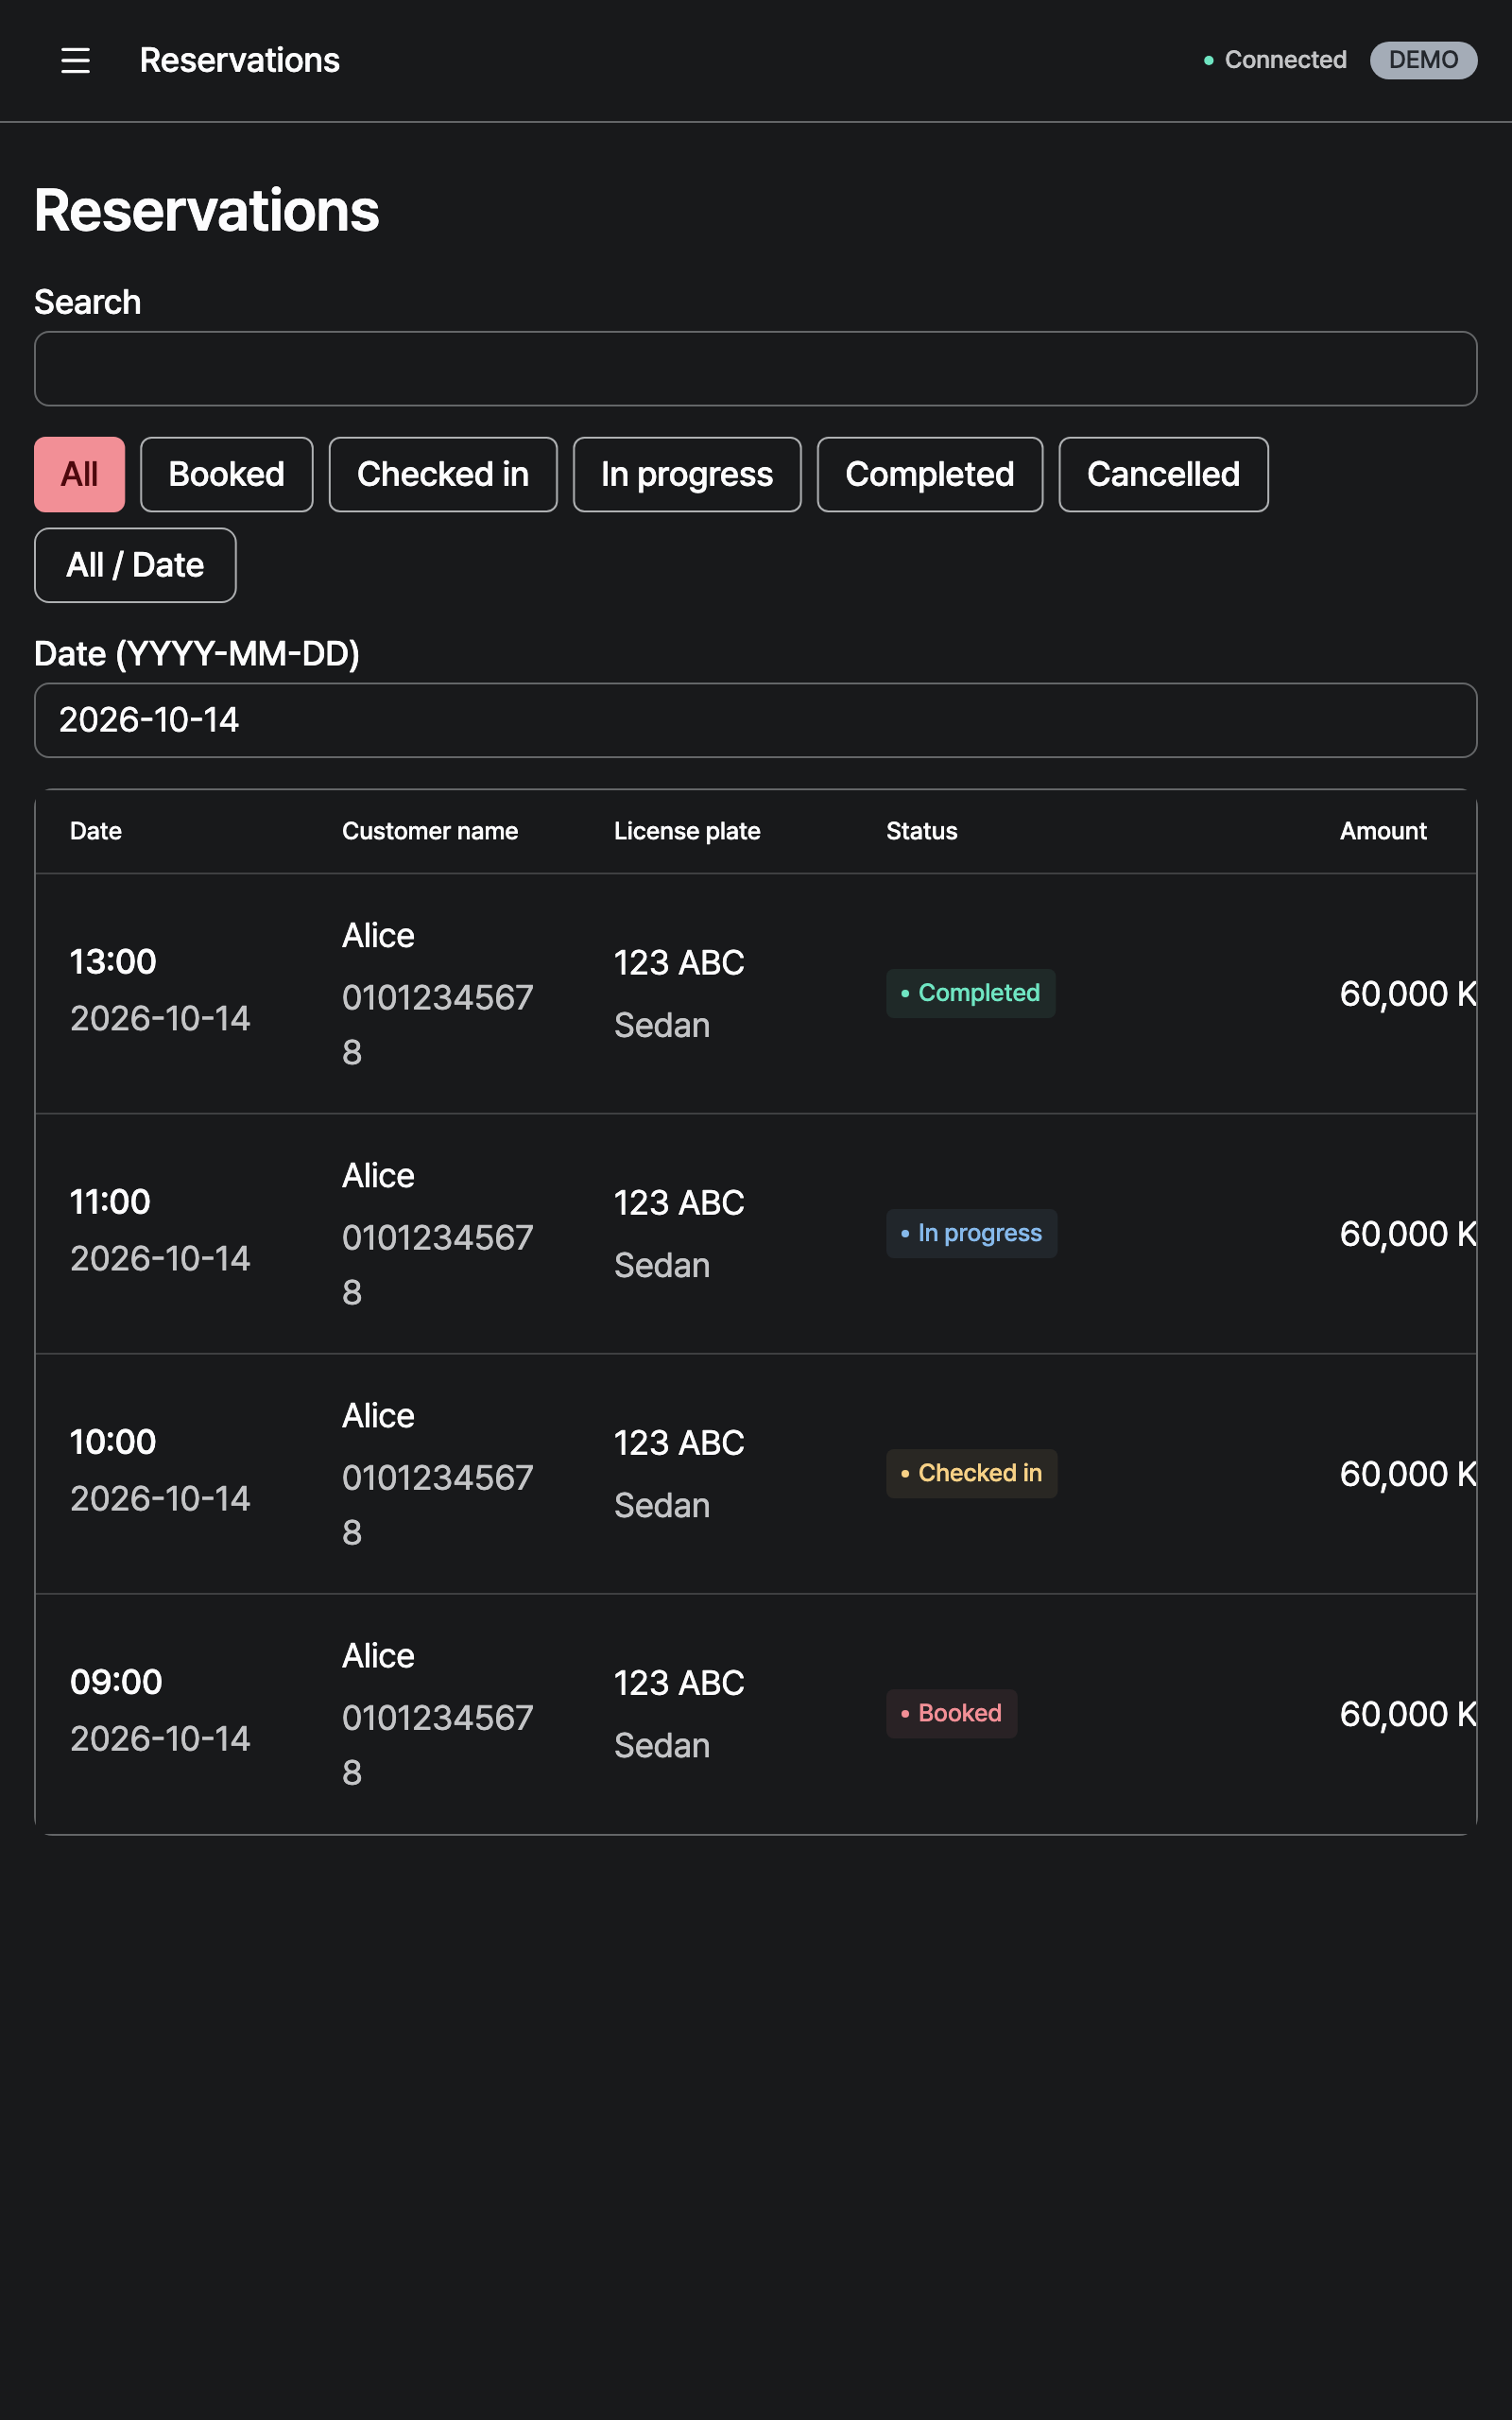Screen dimensions: 1512x2420
Task: Click the Checked in status badge
Action: pos(971,1473)
